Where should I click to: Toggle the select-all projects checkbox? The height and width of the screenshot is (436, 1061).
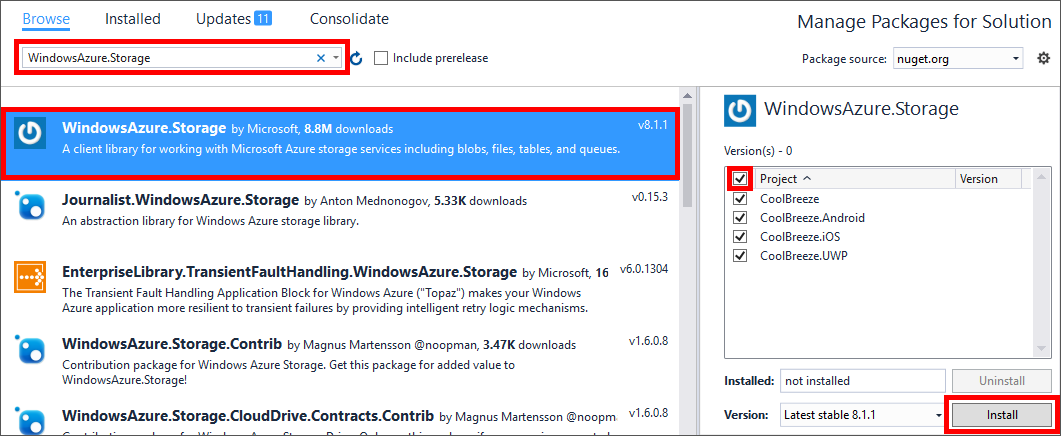740,179
